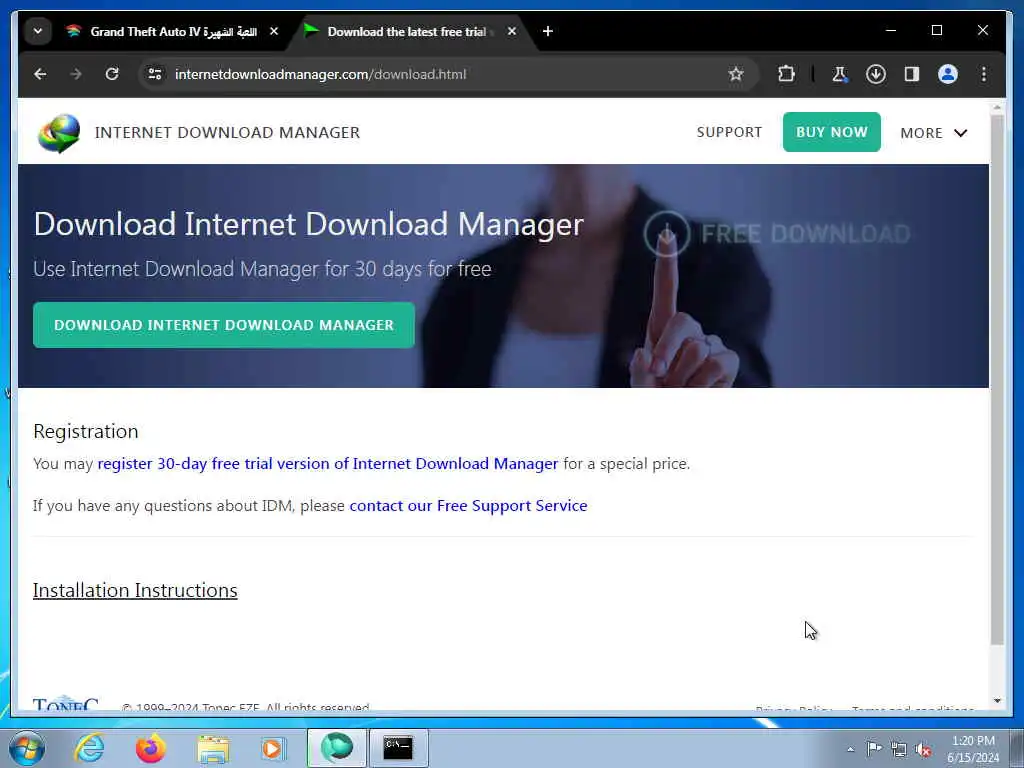The image size is (1024, 768).
Task: Show the browser downloads icon
Action: [876, 74]
